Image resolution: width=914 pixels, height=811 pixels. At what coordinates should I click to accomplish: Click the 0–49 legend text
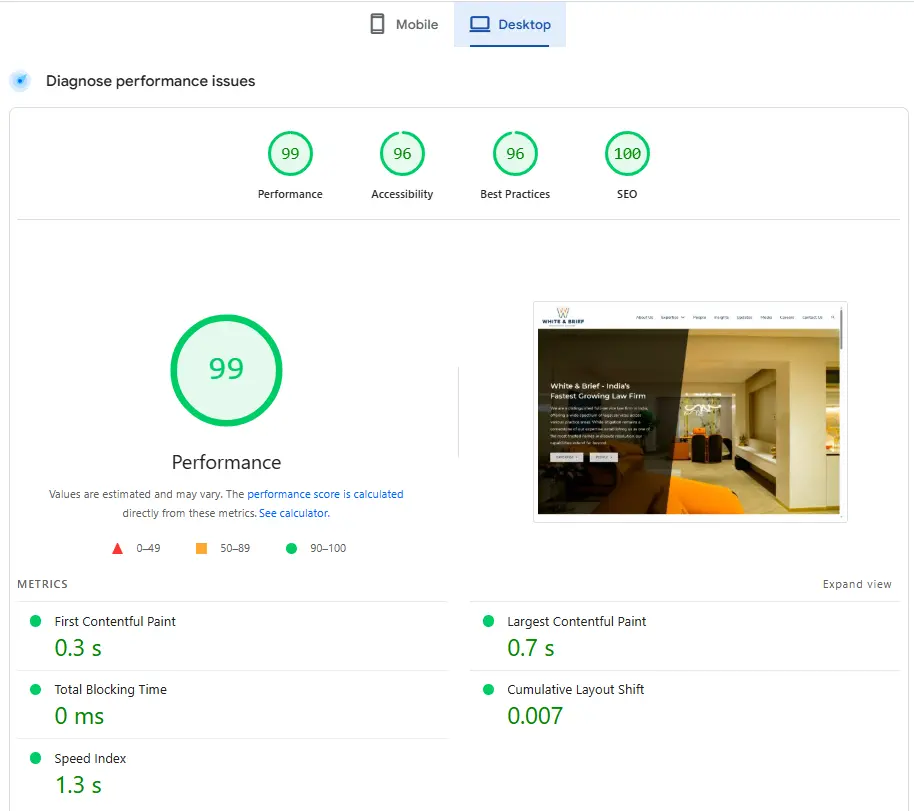pos(148,548)
